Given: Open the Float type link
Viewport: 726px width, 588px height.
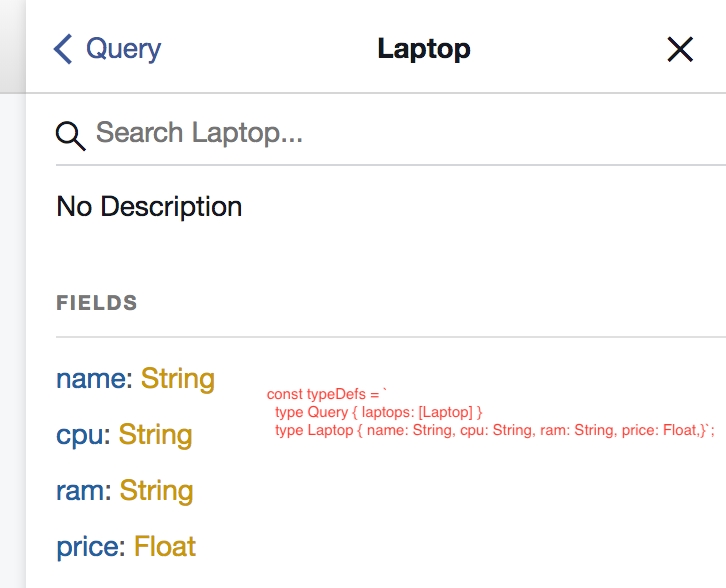Looking at the screenshot, I should click(x=165, y=547).
